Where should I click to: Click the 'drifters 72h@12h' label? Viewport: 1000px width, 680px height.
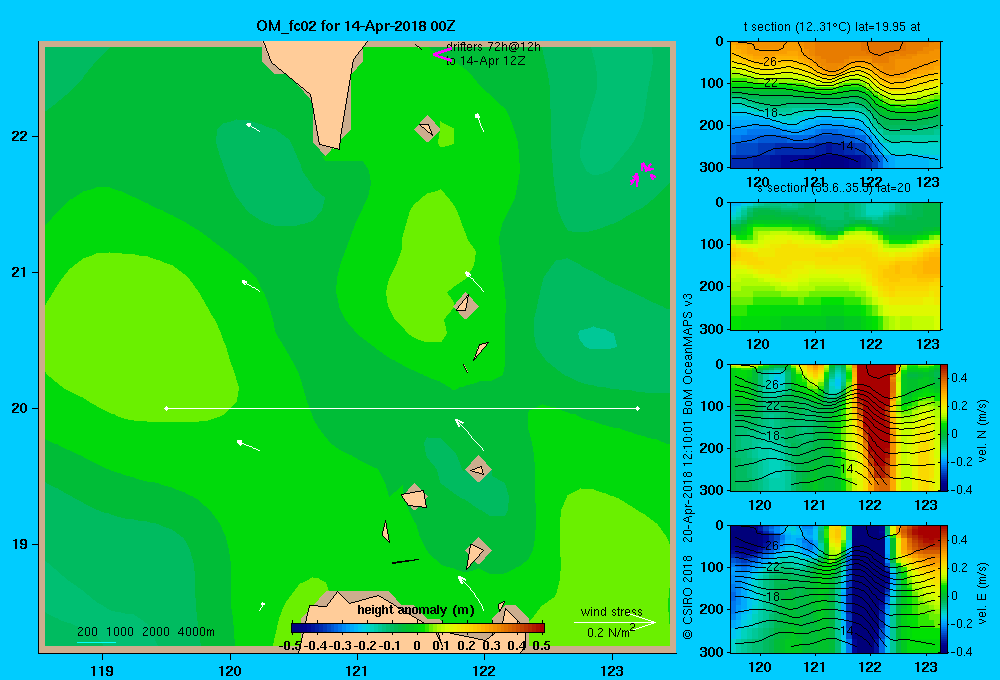[493, 47]
